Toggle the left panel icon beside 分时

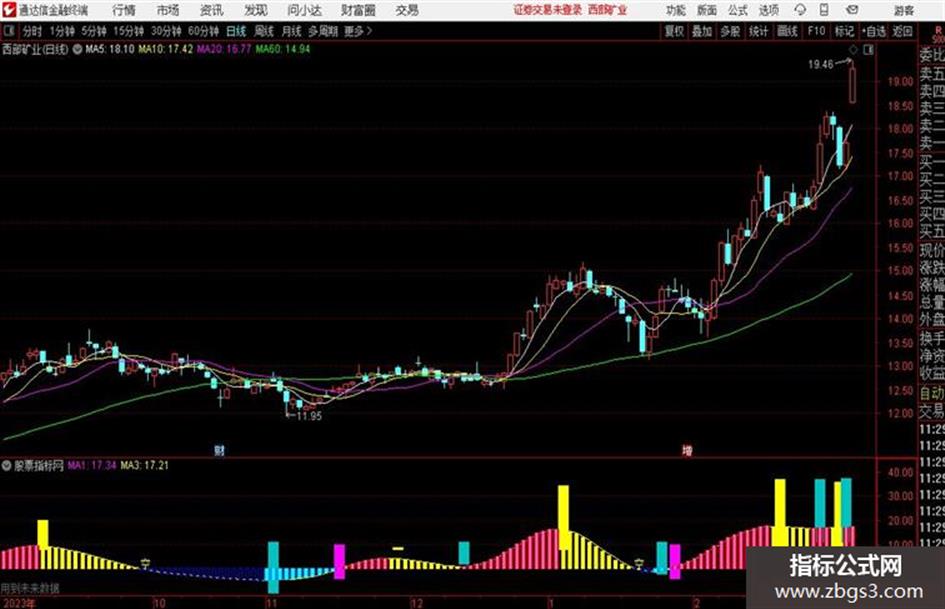(x=9, y=31)
